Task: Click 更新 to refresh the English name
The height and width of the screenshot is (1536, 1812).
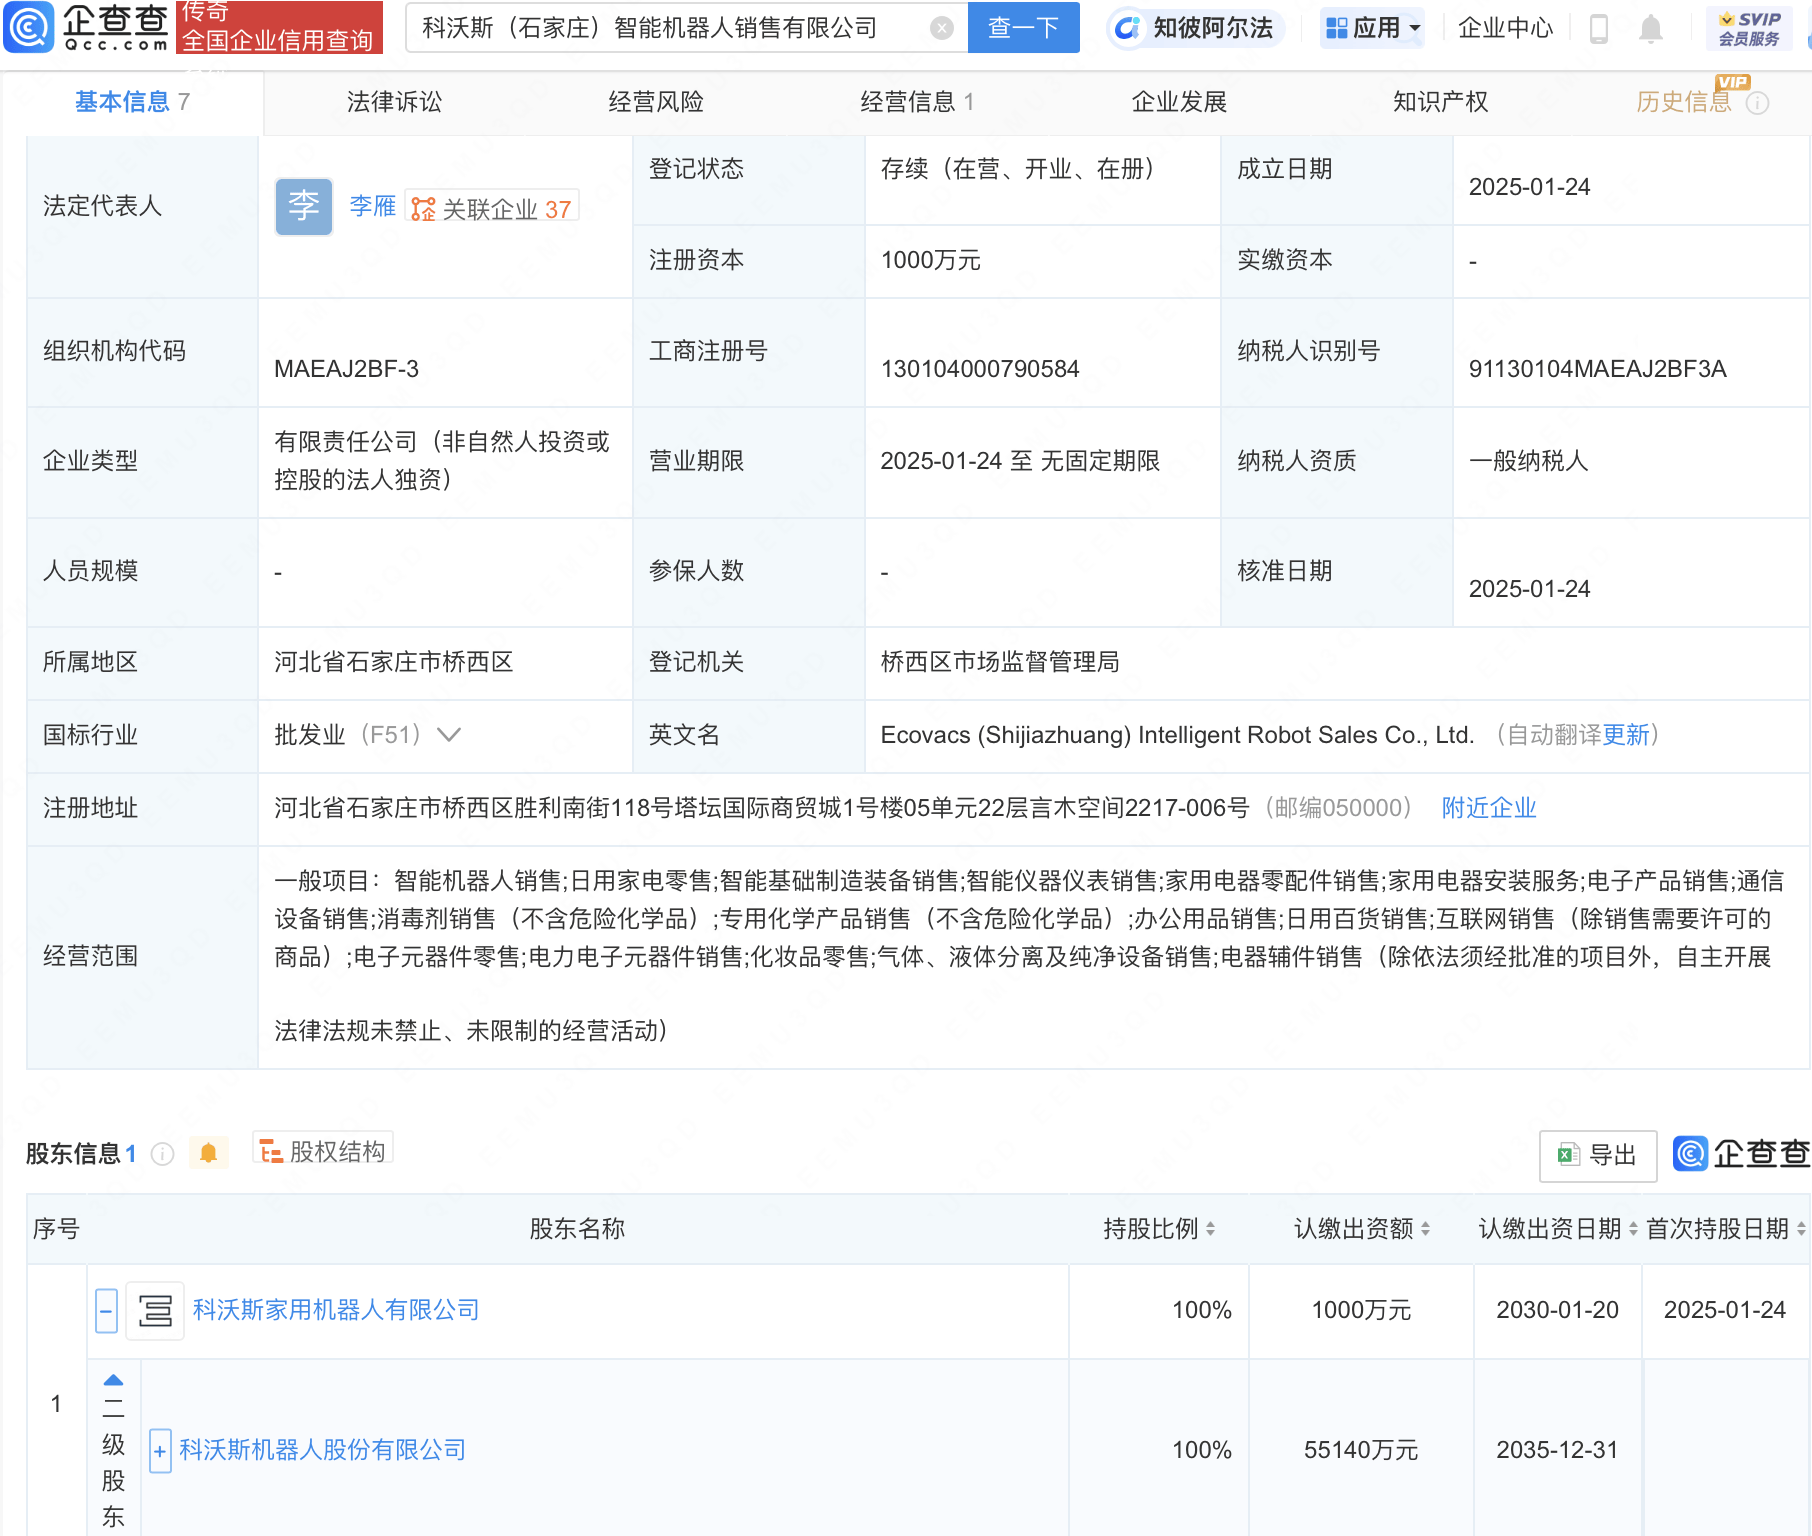Action: tap(1625, 735)
